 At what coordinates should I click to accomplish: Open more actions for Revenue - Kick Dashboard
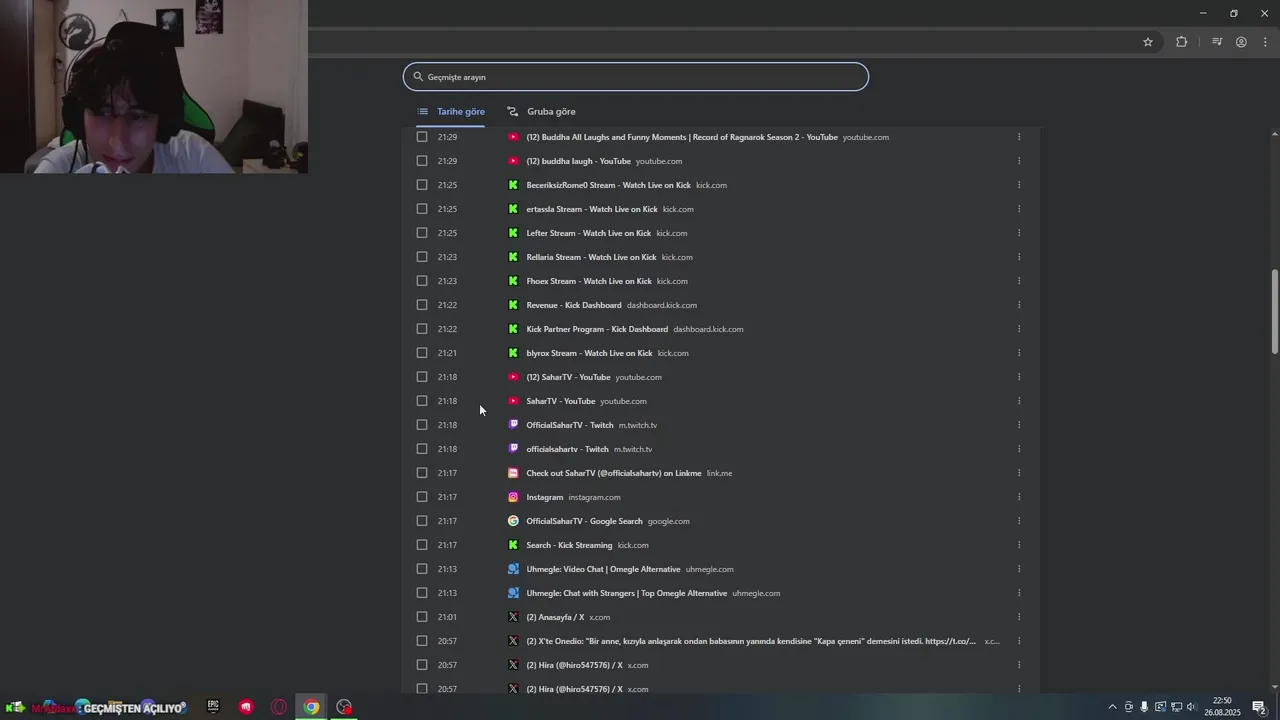click(x=1019, y=305)
